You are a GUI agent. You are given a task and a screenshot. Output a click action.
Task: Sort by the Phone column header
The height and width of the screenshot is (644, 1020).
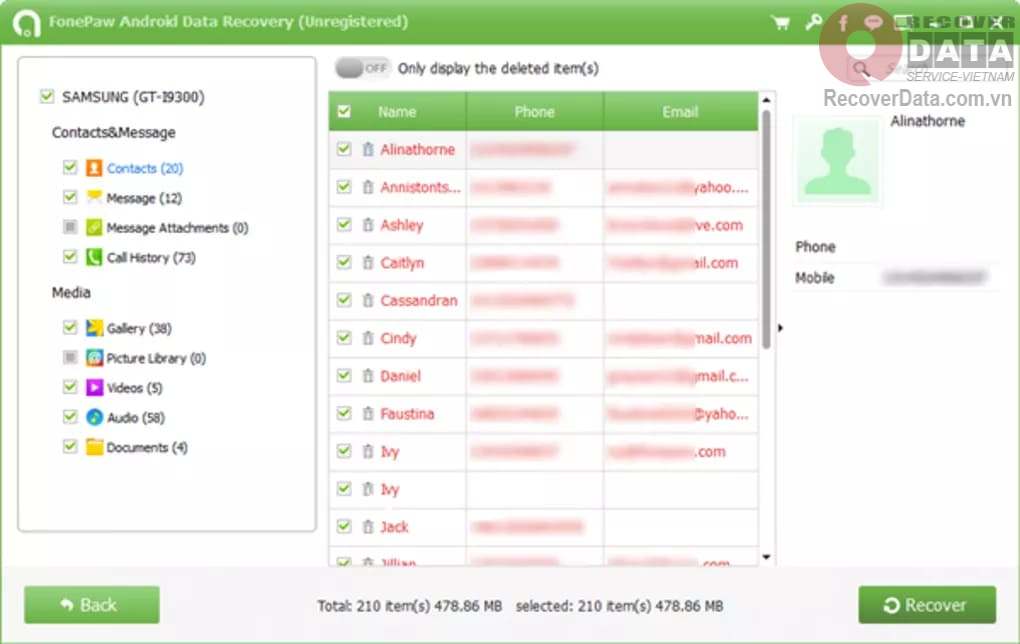pos(535,111)
